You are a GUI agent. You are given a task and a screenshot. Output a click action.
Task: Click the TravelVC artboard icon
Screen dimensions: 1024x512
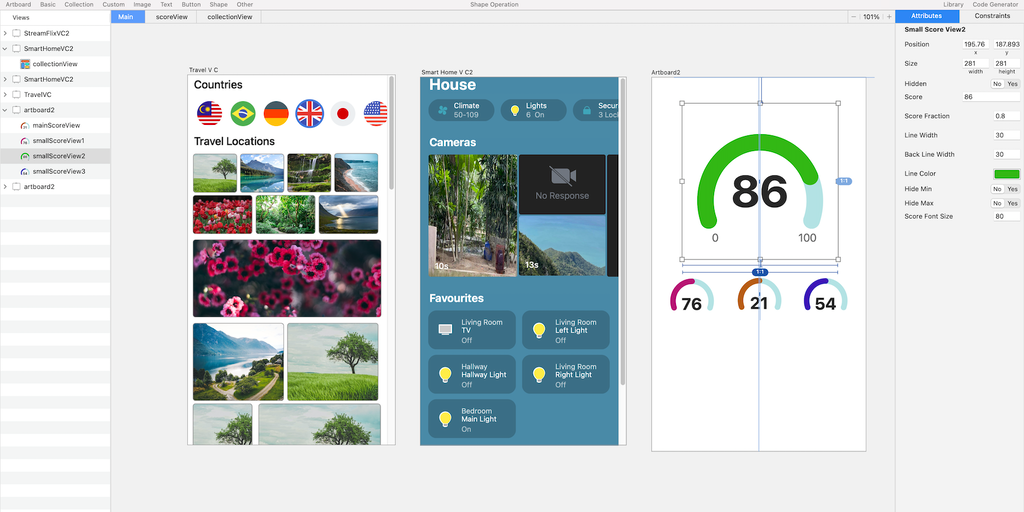[17, 95]
